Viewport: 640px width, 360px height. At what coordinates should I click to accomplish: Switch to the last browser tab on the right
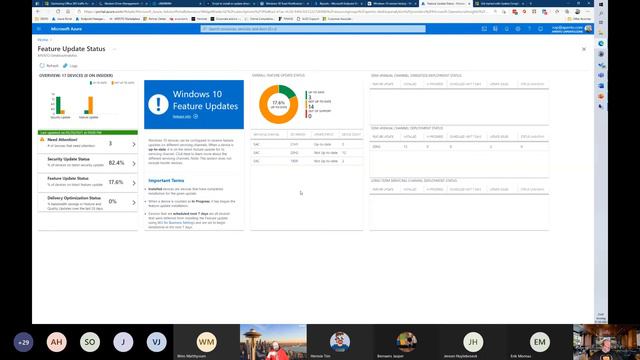pos(499,3)
